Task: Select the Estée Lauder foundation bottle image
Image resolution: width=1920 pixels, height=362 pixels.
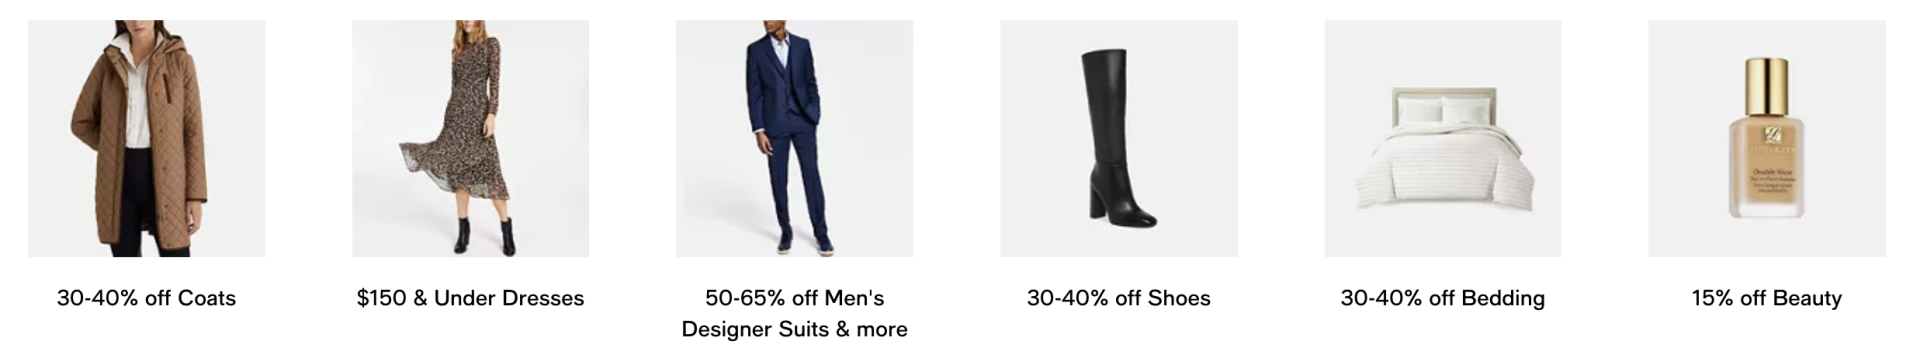Action: [1766, 138]
